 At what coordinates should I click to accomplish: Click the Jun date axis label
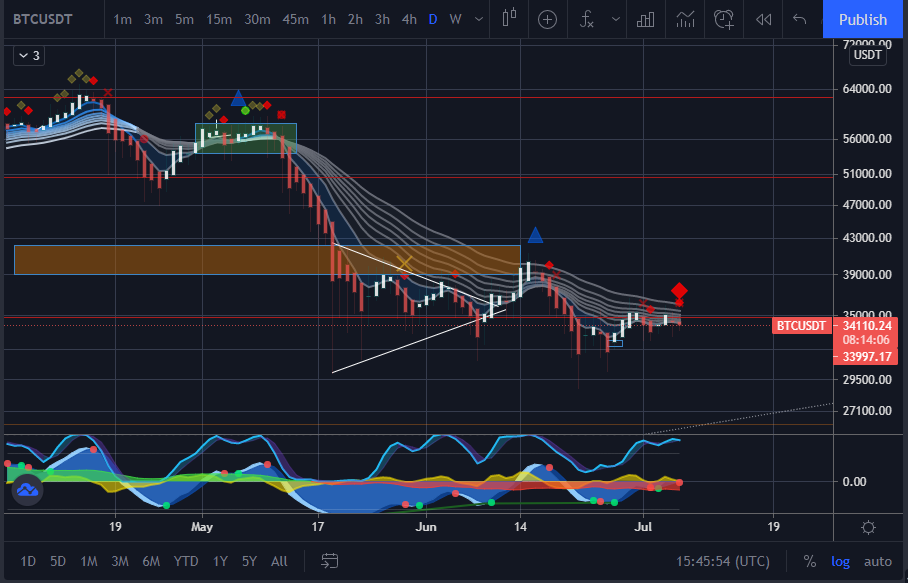click(426, 527)
